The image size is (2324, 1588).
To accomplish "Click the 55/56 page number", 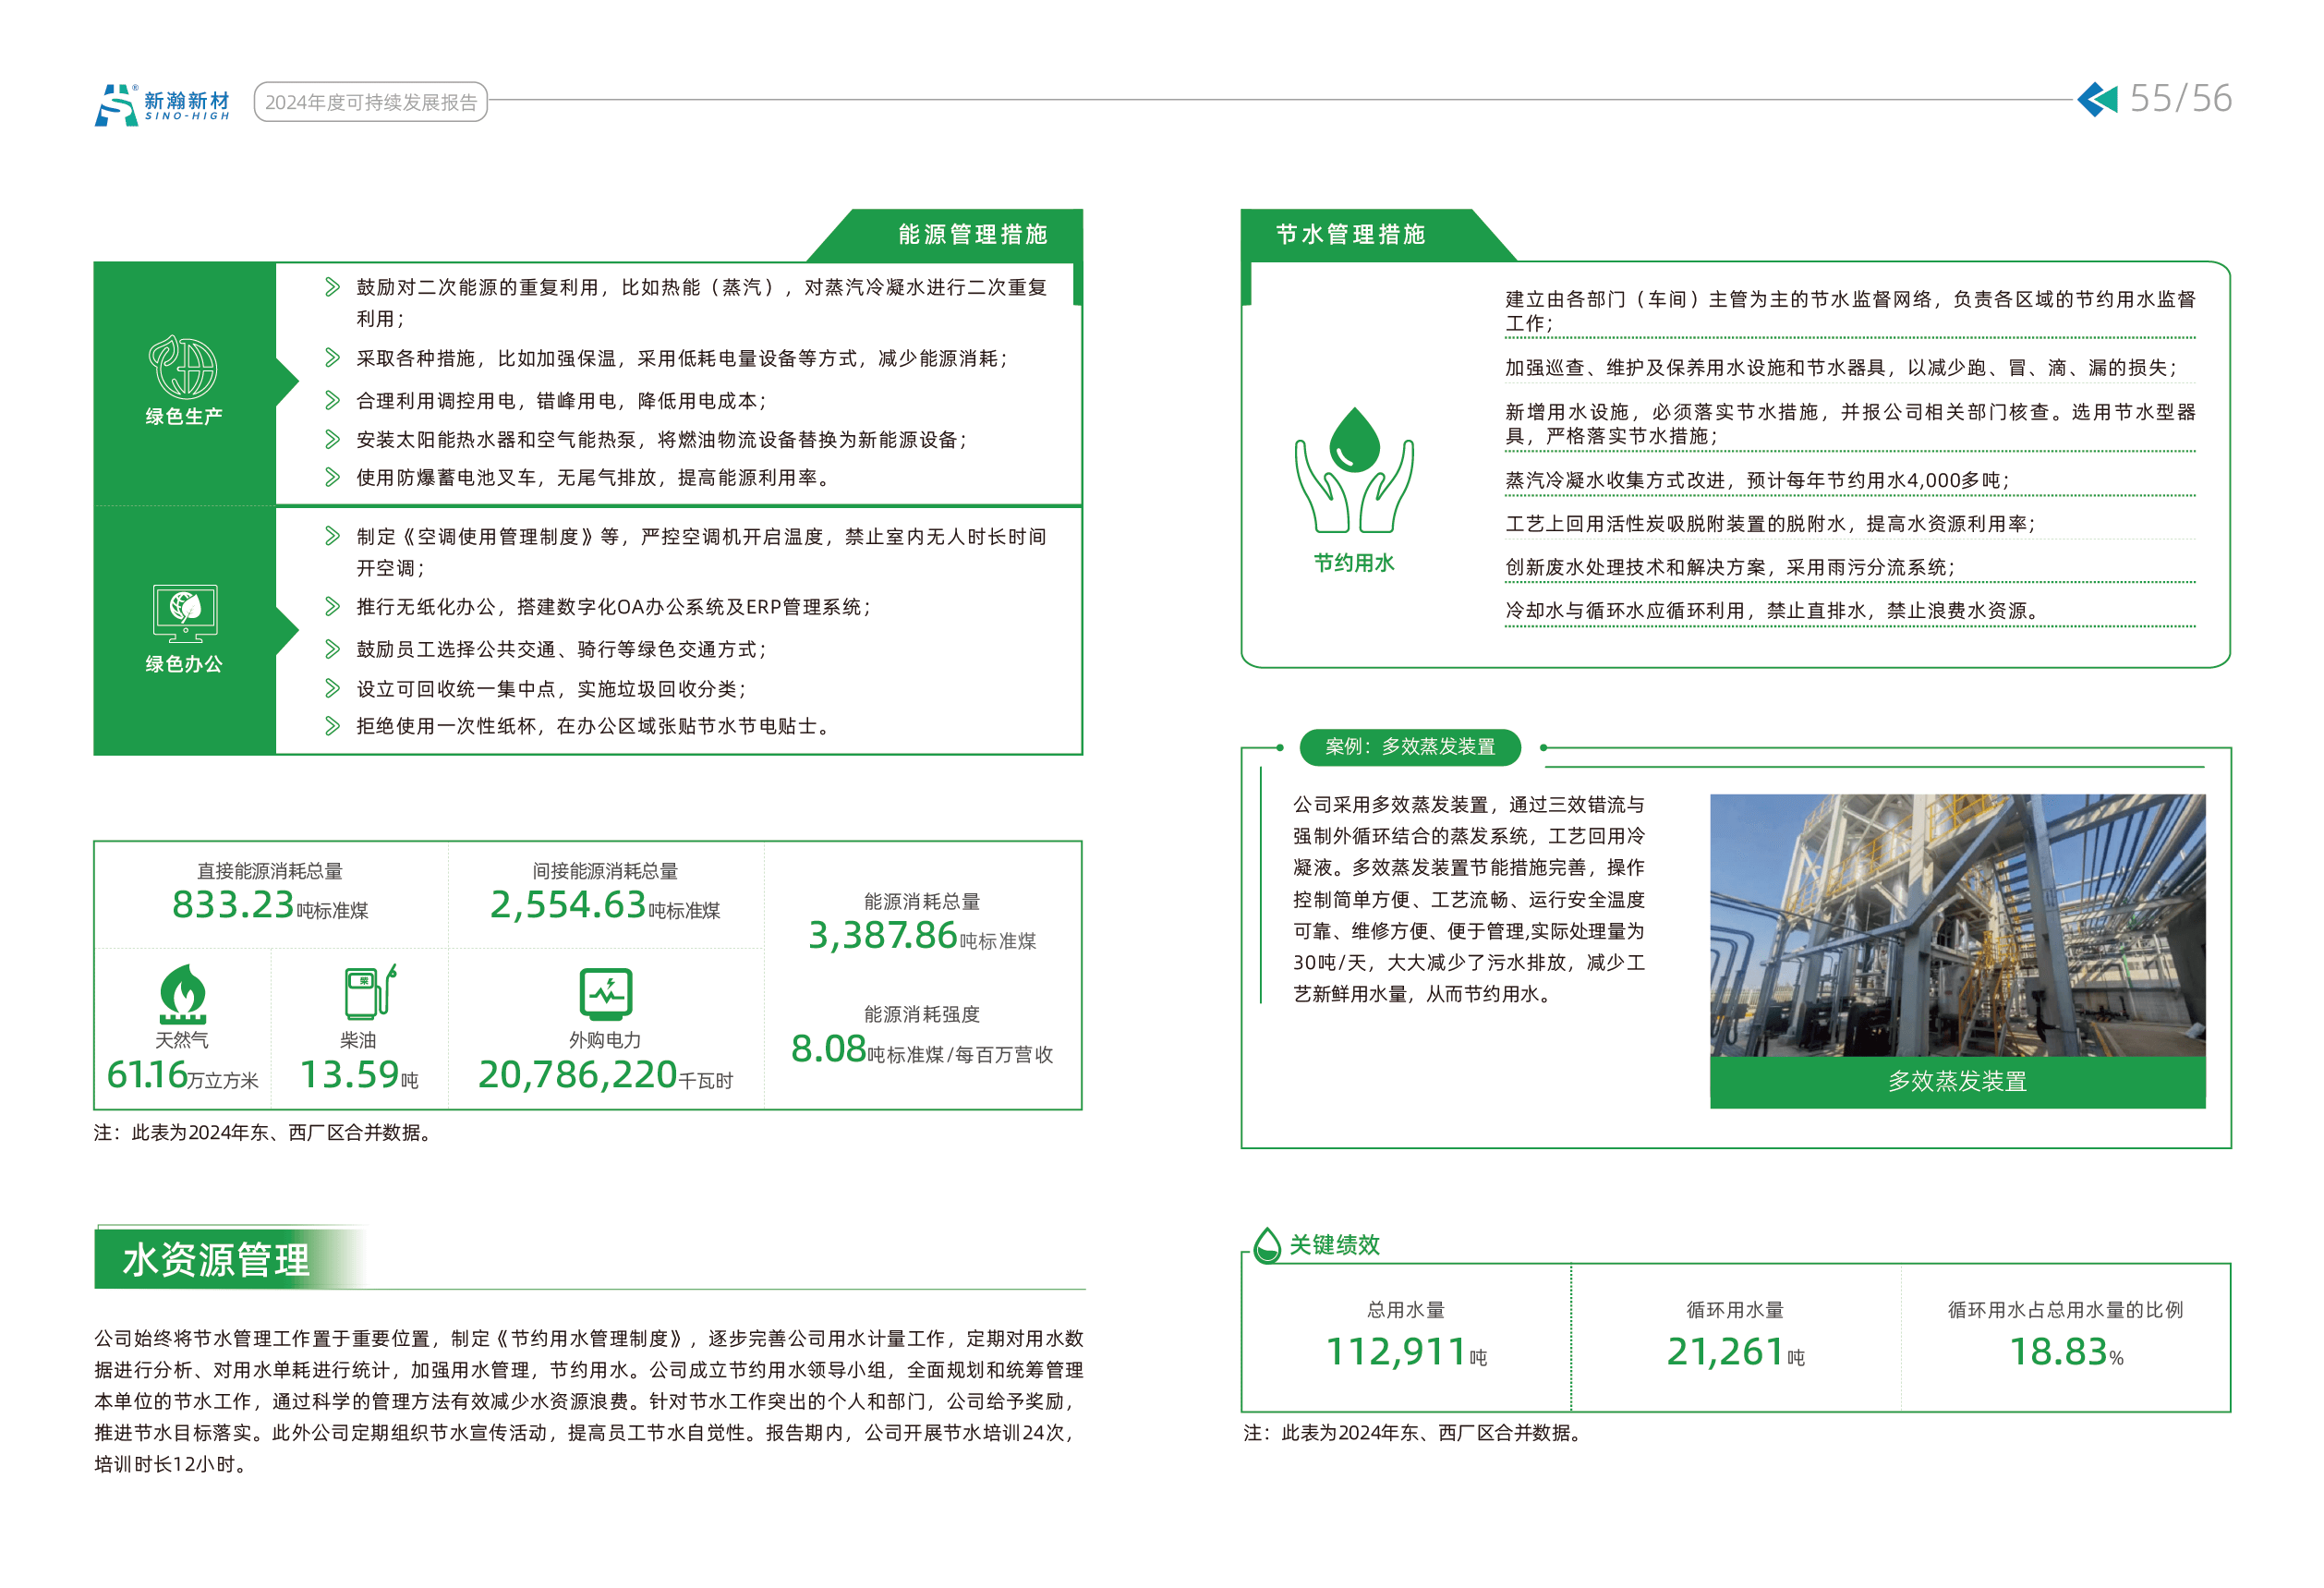I will click(x=2180, y=99).
